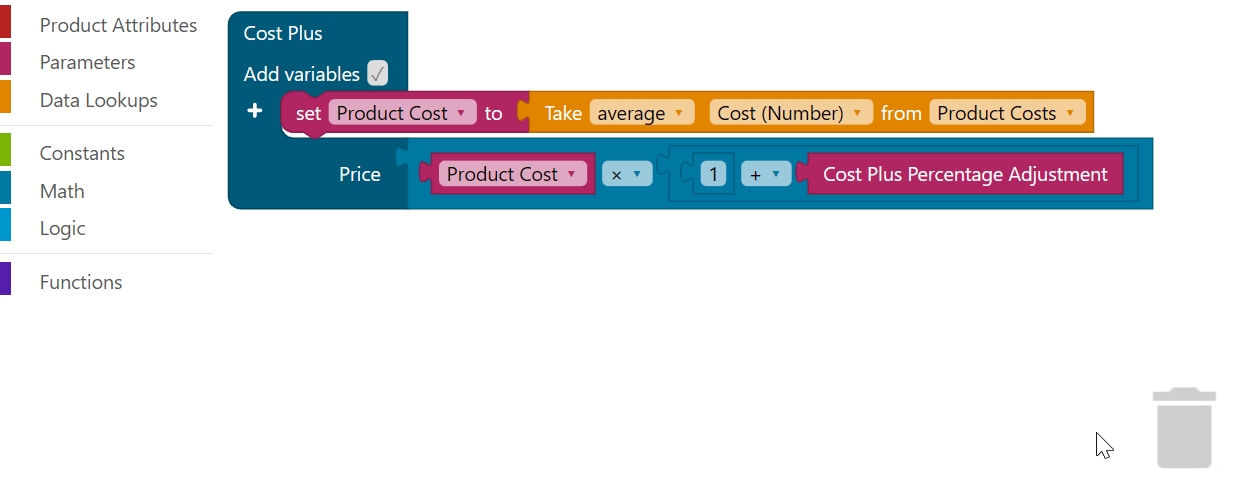Click the Cost Plus block title
Viewport: 1244px width, 495px height.
(x=283, y=33)
